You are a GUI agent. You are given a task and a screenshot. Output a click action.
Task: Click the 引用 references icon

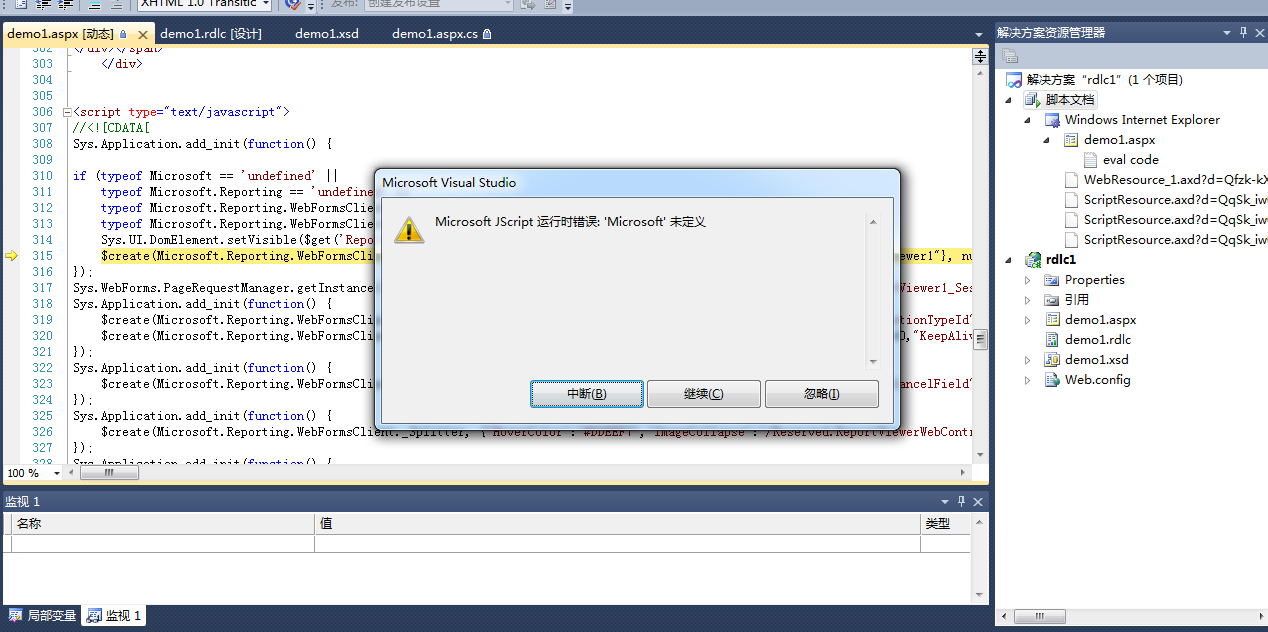tap(1052, 299)
